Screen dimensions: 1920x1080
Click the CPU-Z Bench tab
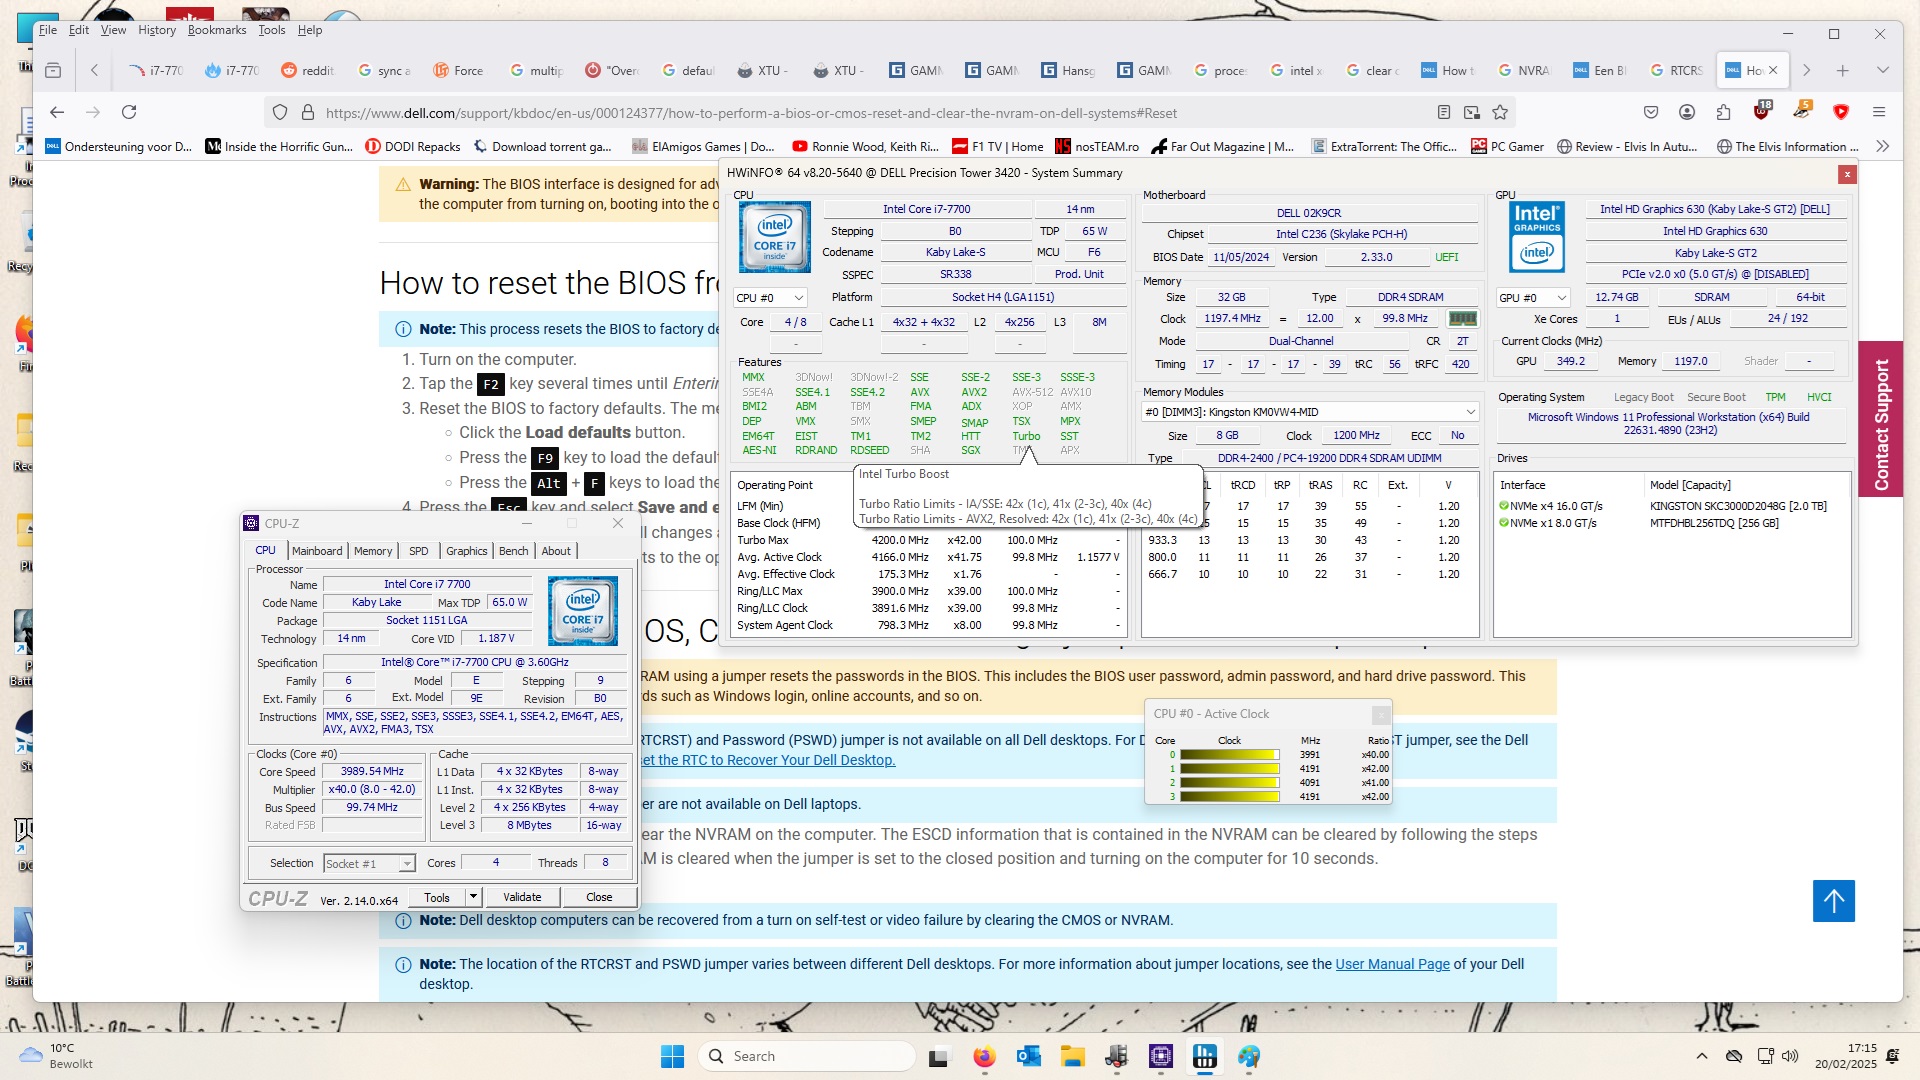pyautogui.click(x=512, y=550)
